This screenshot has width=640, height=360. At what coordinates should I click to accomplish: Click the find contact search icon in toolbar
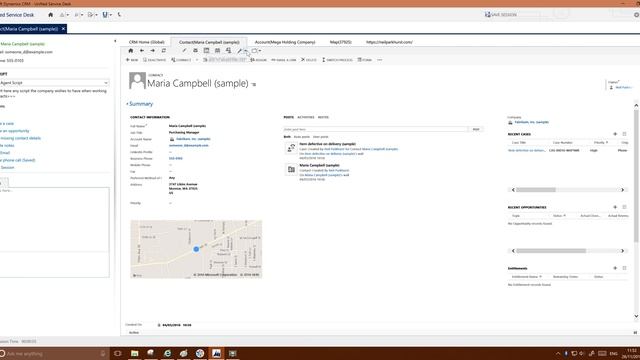tap(228, 51)
